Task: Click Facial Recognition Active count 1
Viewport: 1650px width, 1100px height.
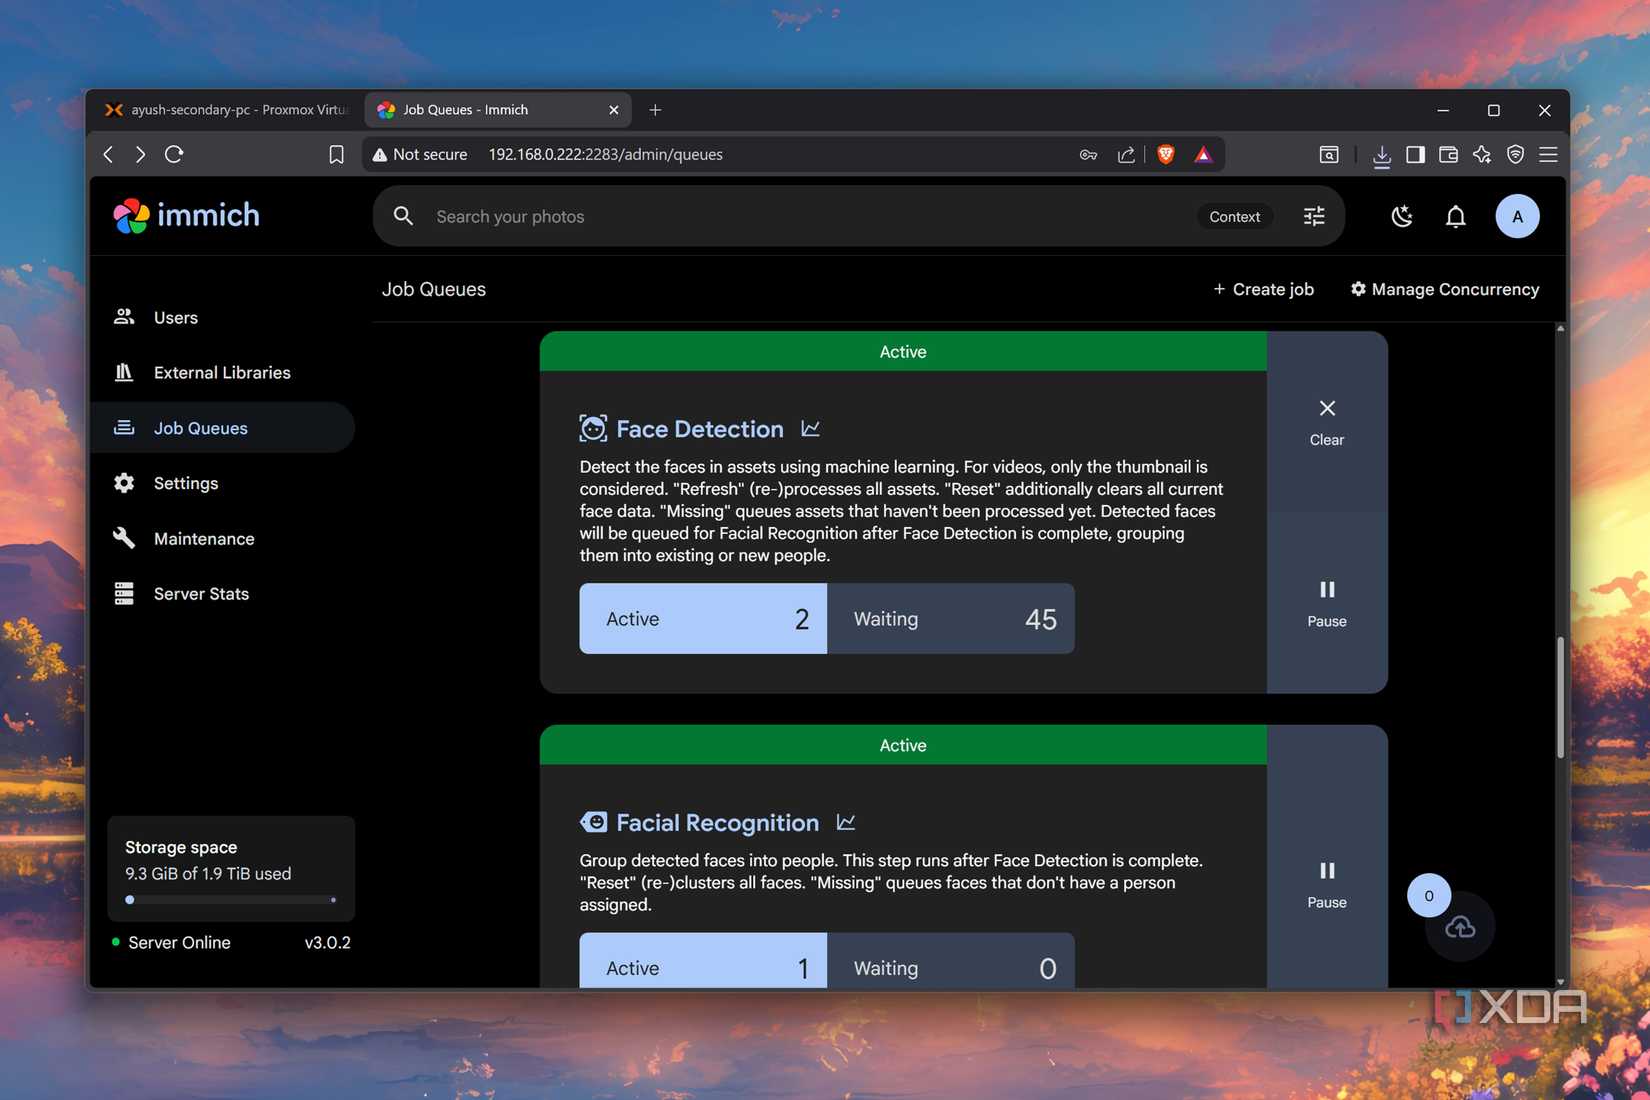Action: [x=703, y=962]
